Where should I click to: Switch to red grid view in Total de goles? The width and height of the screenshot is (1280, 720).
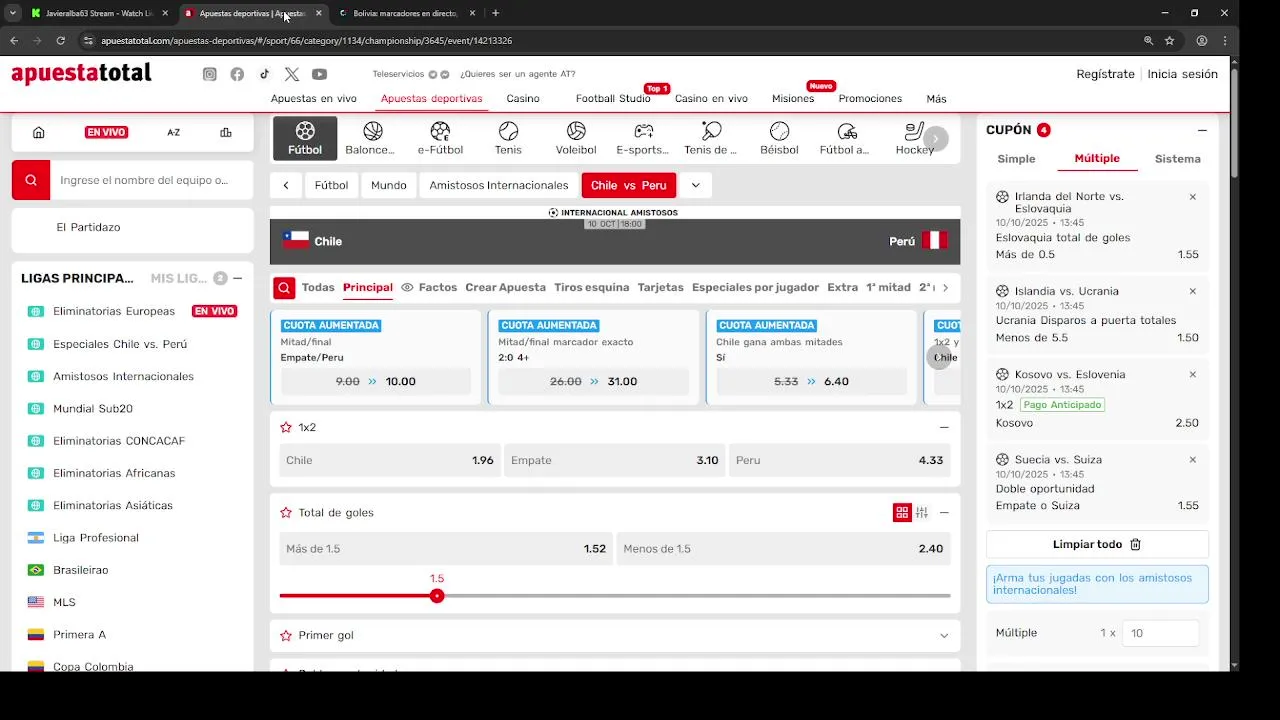pyautogui.click(x=902, y=512)
